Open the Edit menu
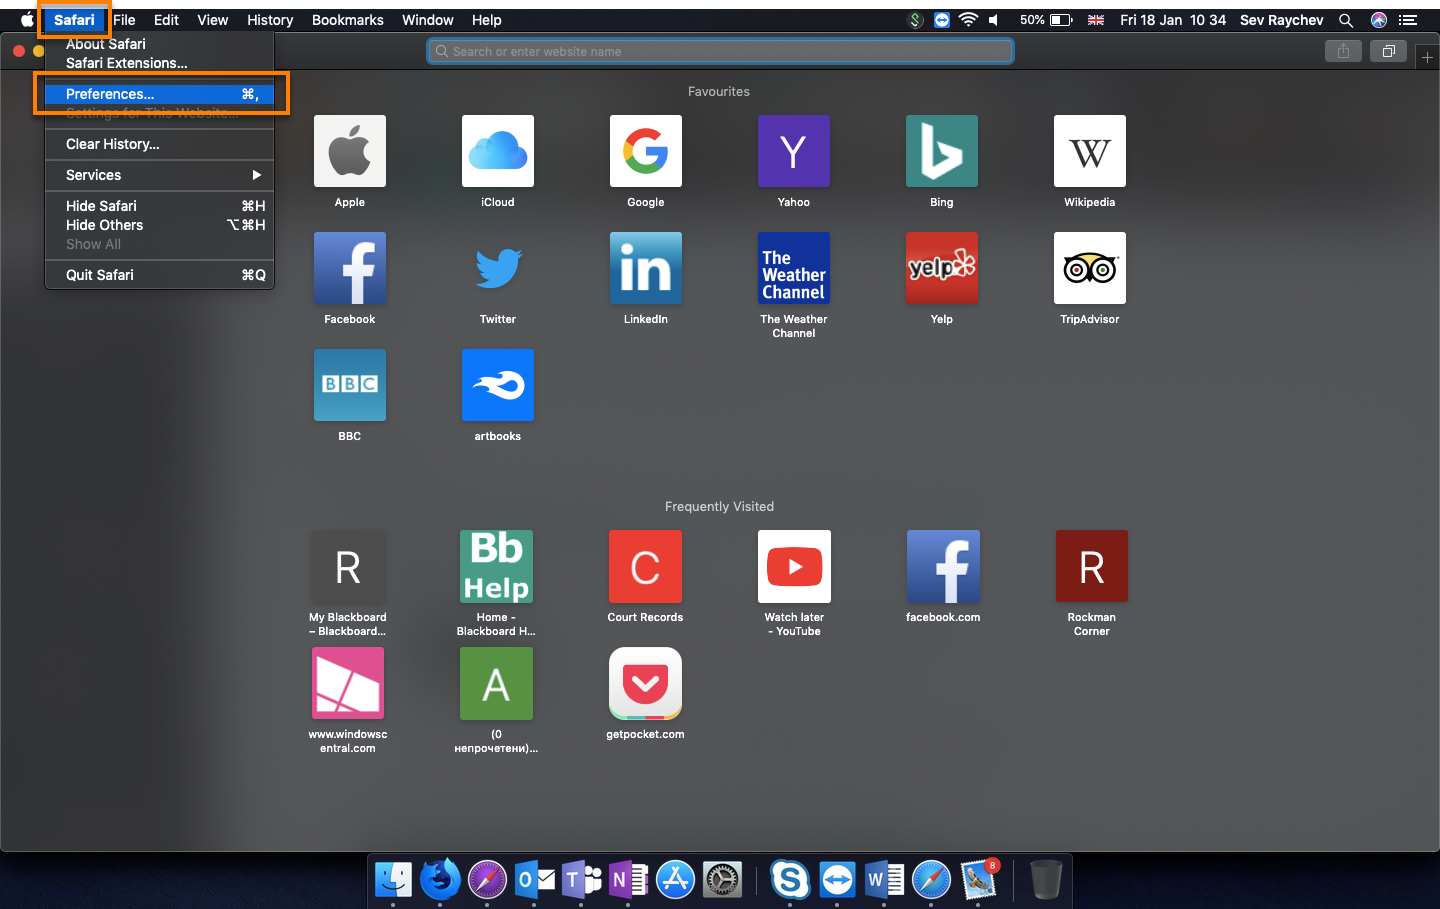Image resolution: width=1440 pixels, height=909 pixels. tap(166, 20)
